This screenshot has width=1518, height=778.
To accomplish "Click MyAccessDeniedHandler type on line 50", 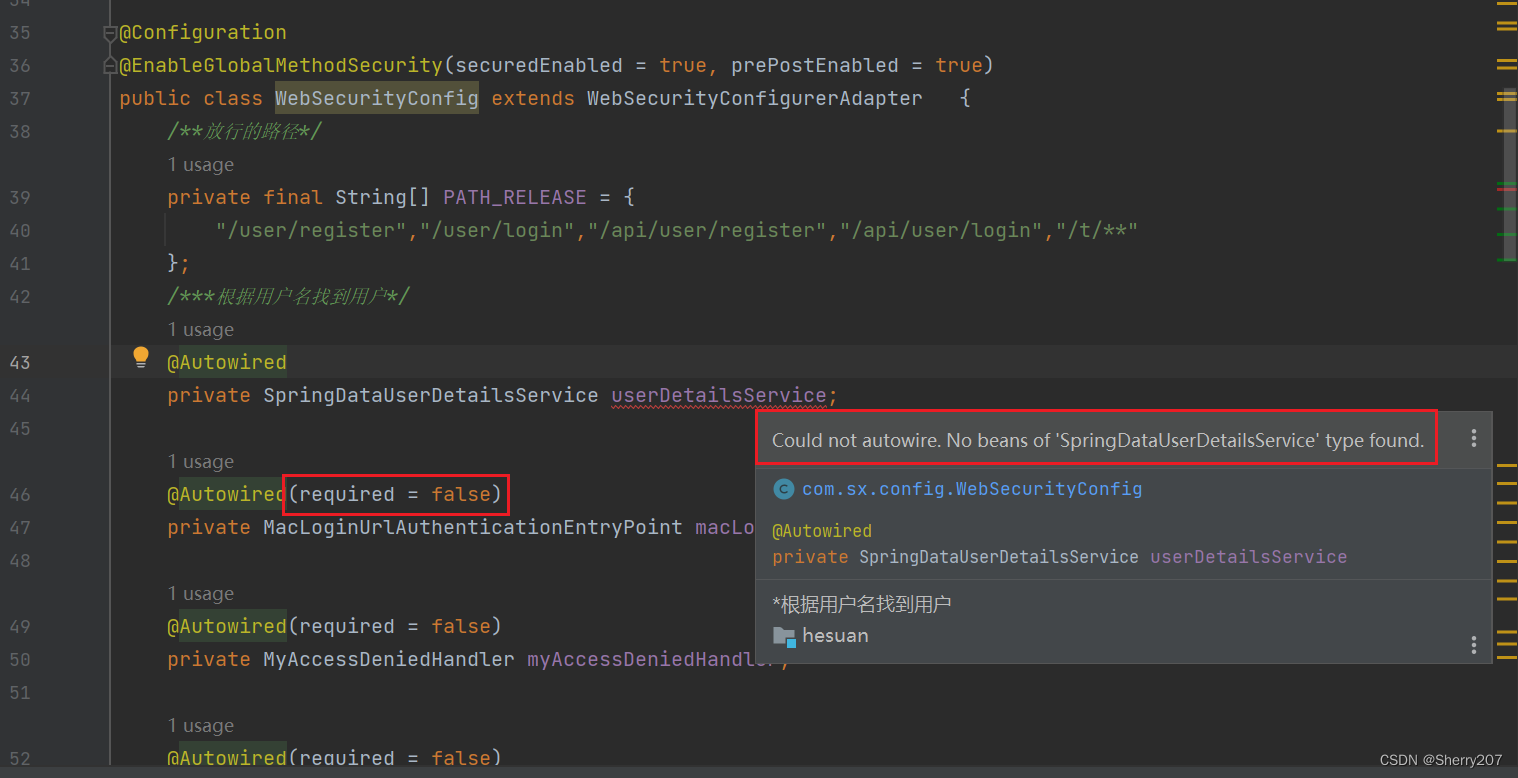I will (389, 659).
